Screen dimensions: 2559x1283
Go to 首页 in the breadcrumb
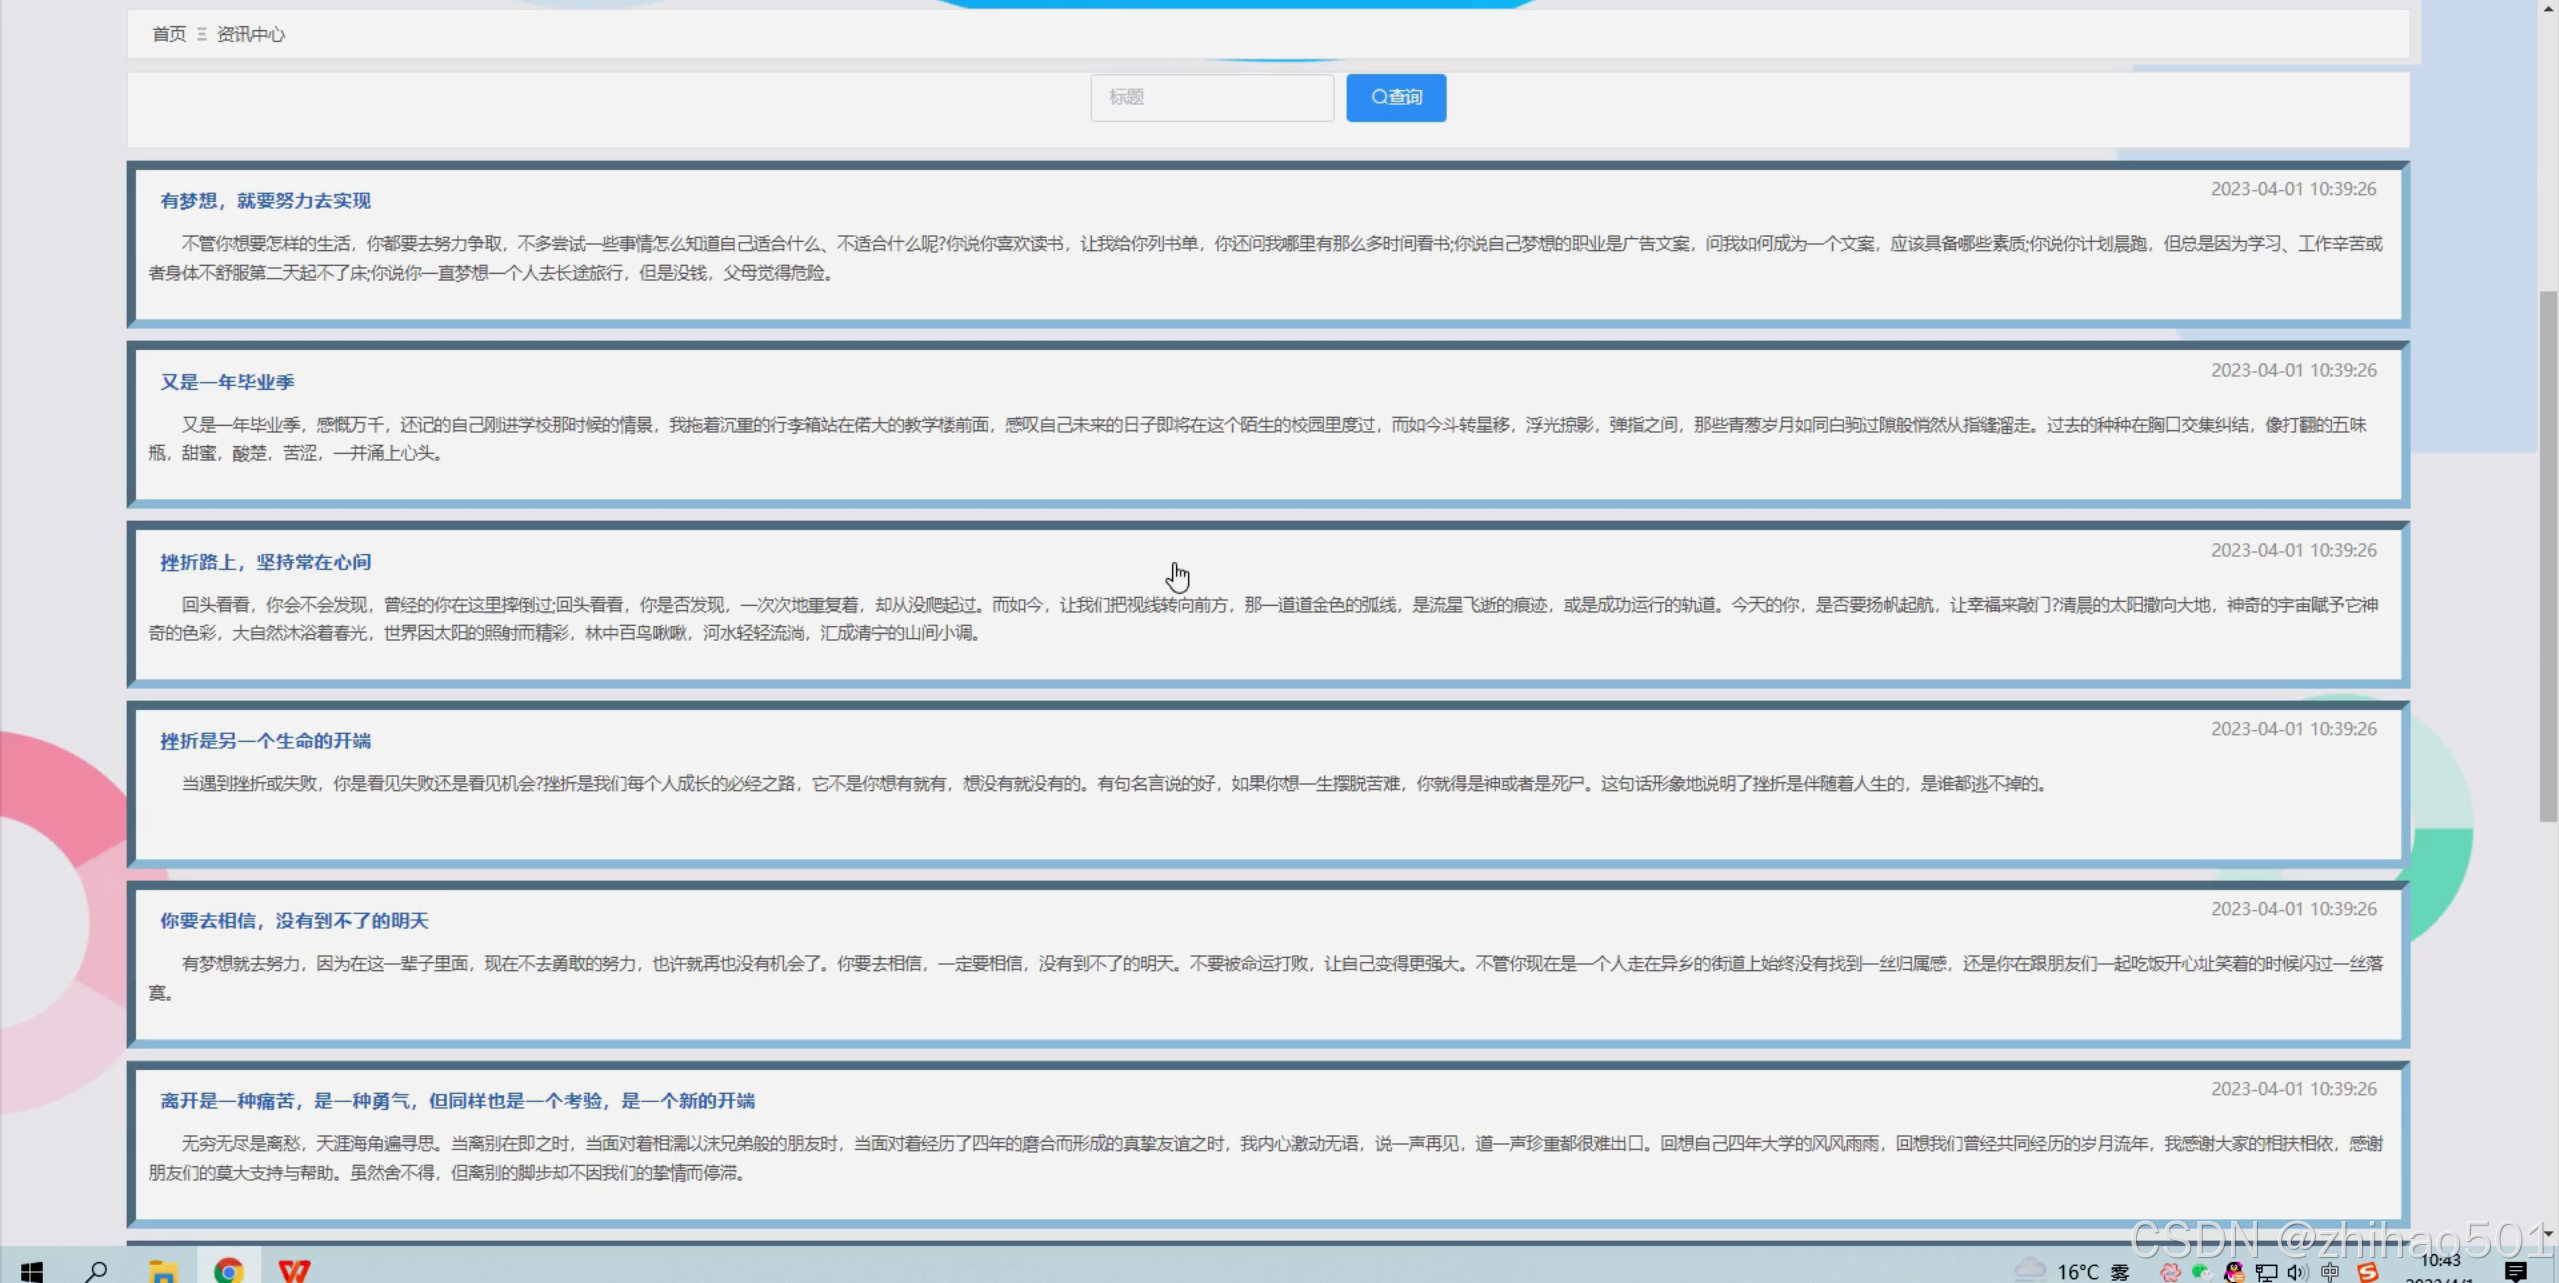168,34
